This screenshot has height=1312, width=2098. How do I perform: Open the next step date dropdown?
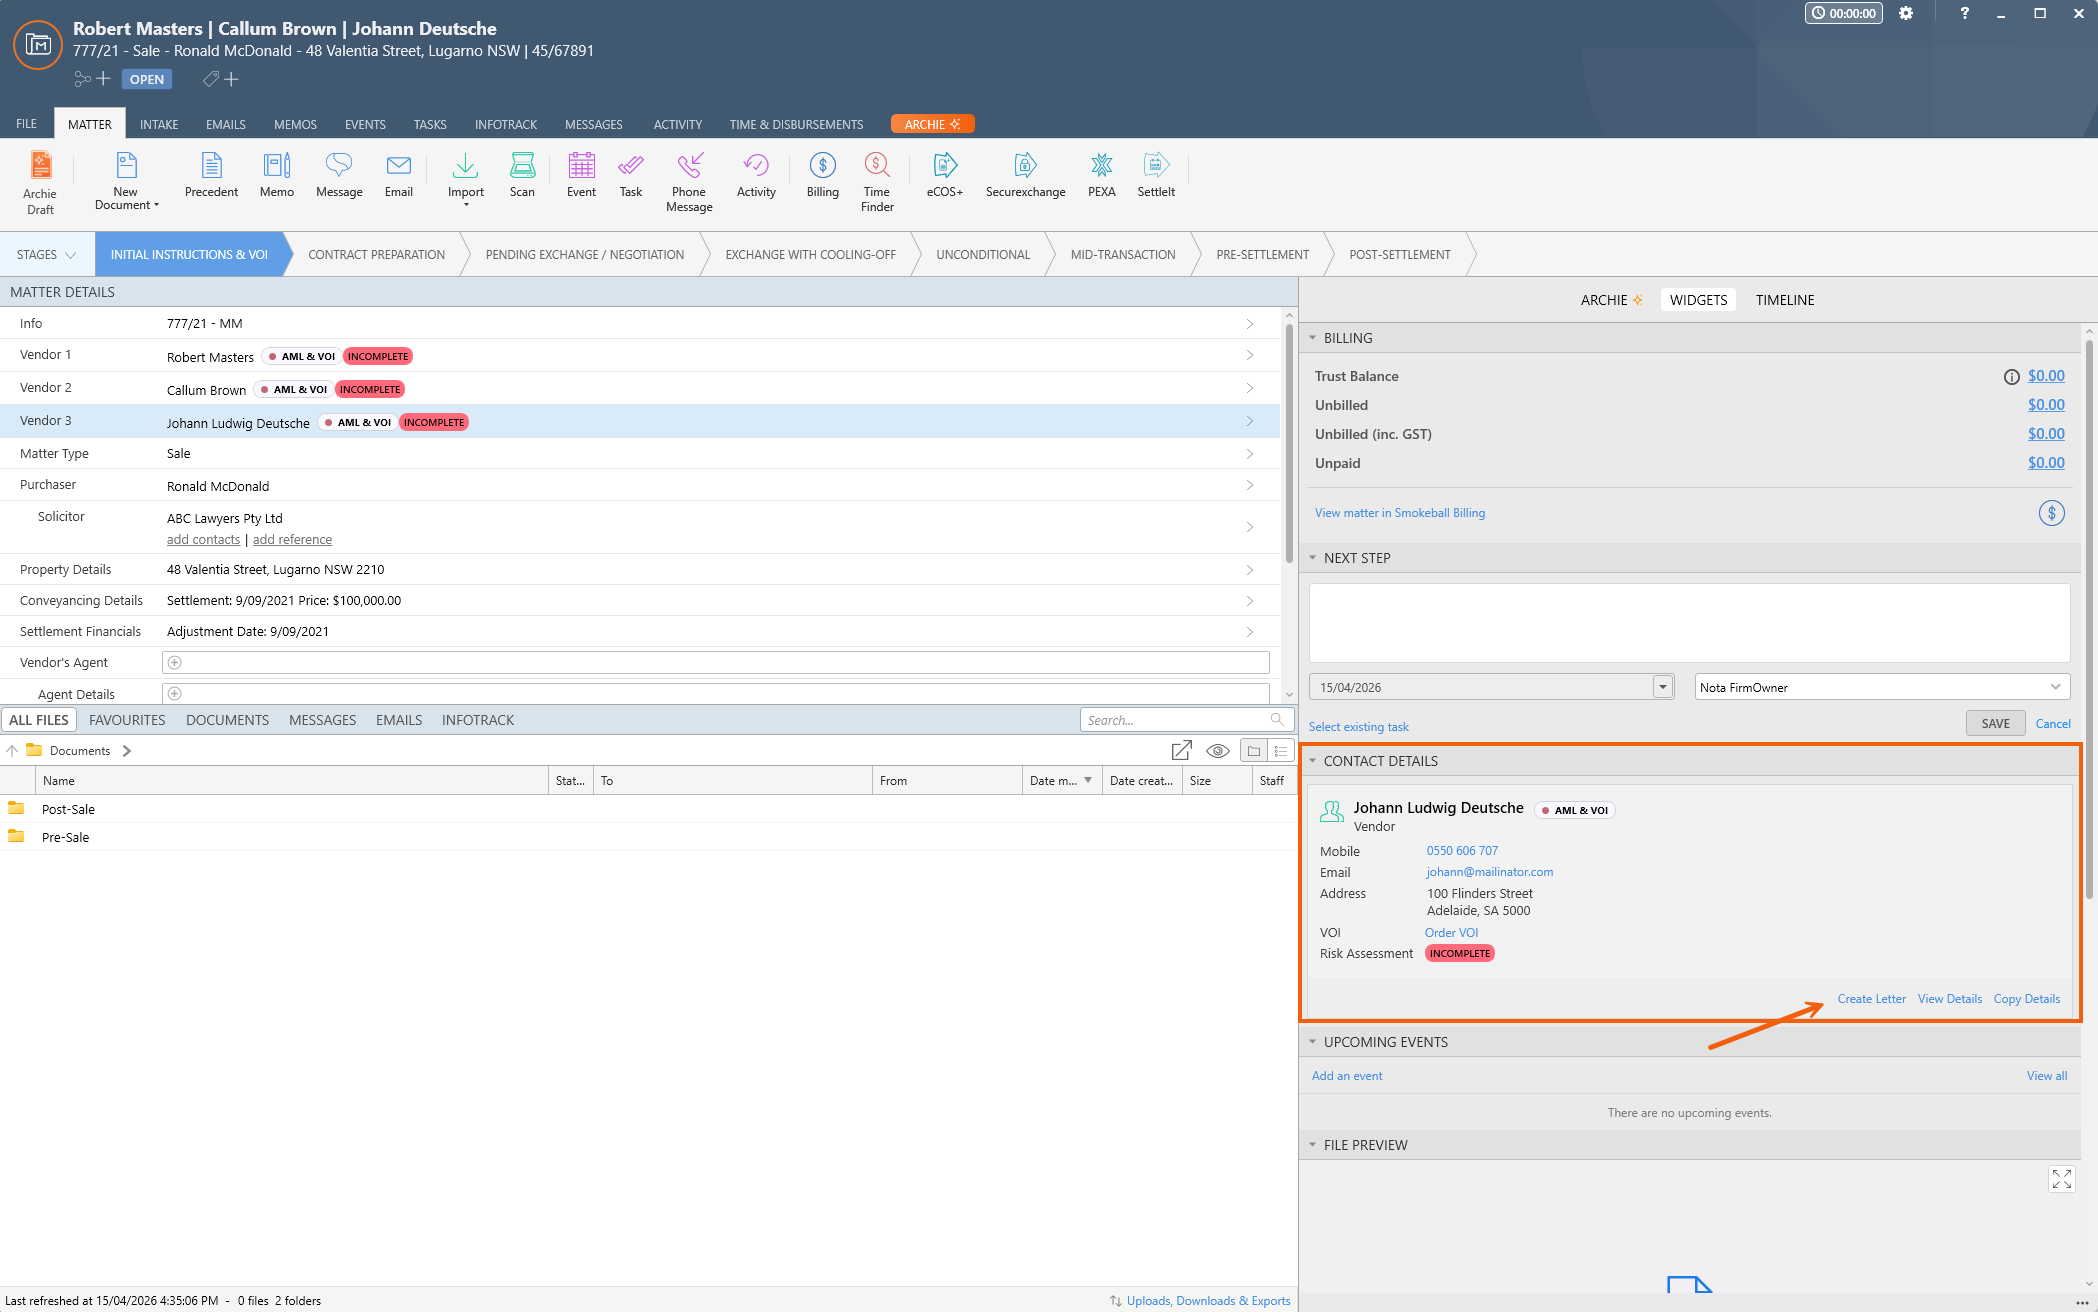[x=1662, y=687]
